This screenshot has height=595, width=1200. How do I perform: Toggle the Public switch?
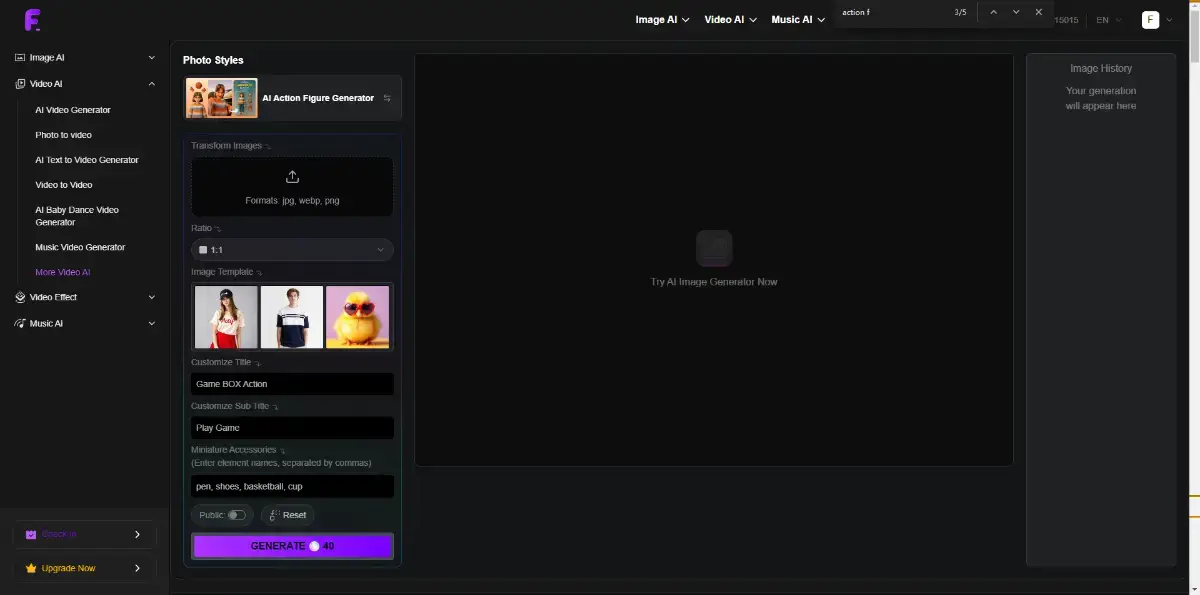pyautogui.click(x=236, y=515)
